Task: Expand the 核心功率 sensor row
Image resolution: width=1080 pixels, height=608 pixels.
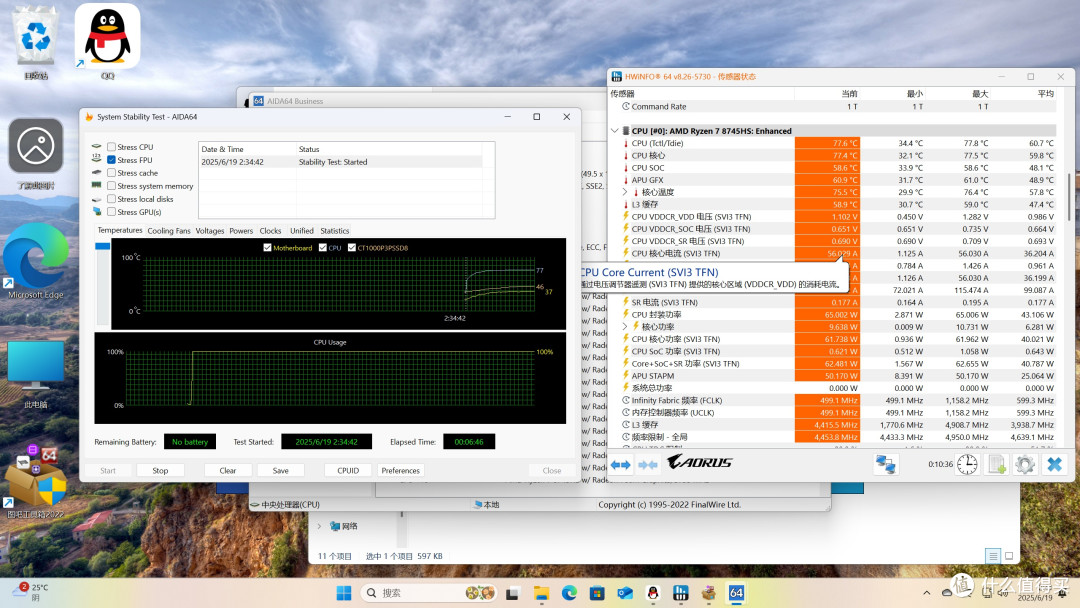Action: [625, 326]
